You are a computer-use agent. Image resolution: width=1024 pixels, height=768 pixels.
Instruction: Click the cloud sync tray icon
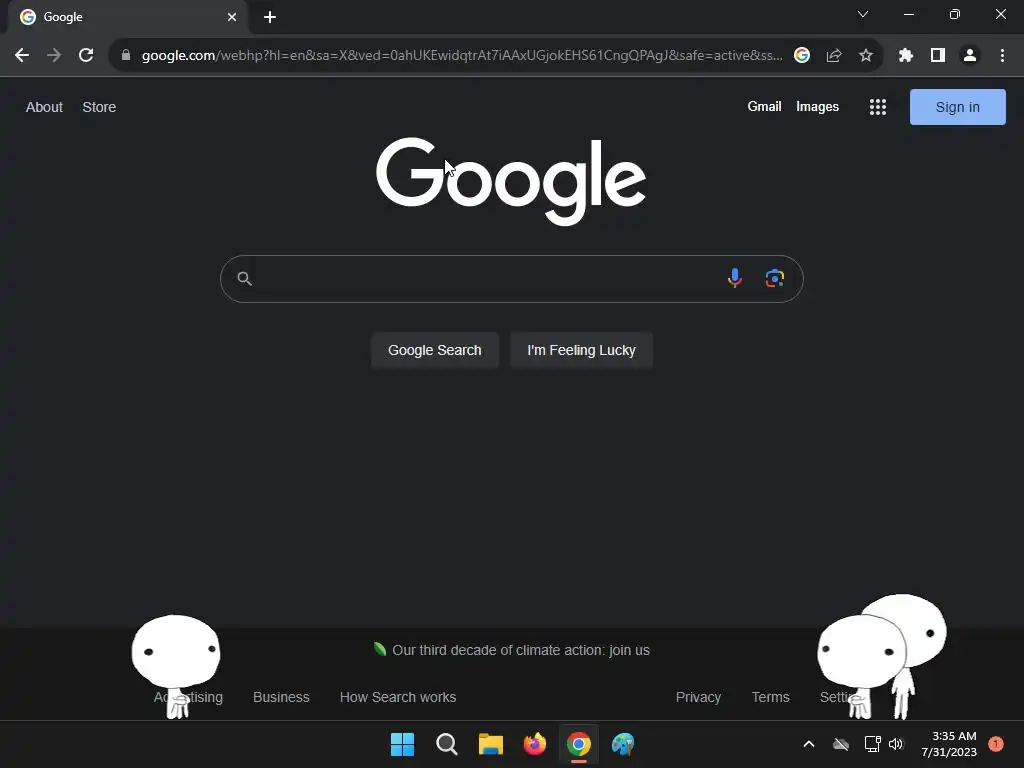(841, 744)
